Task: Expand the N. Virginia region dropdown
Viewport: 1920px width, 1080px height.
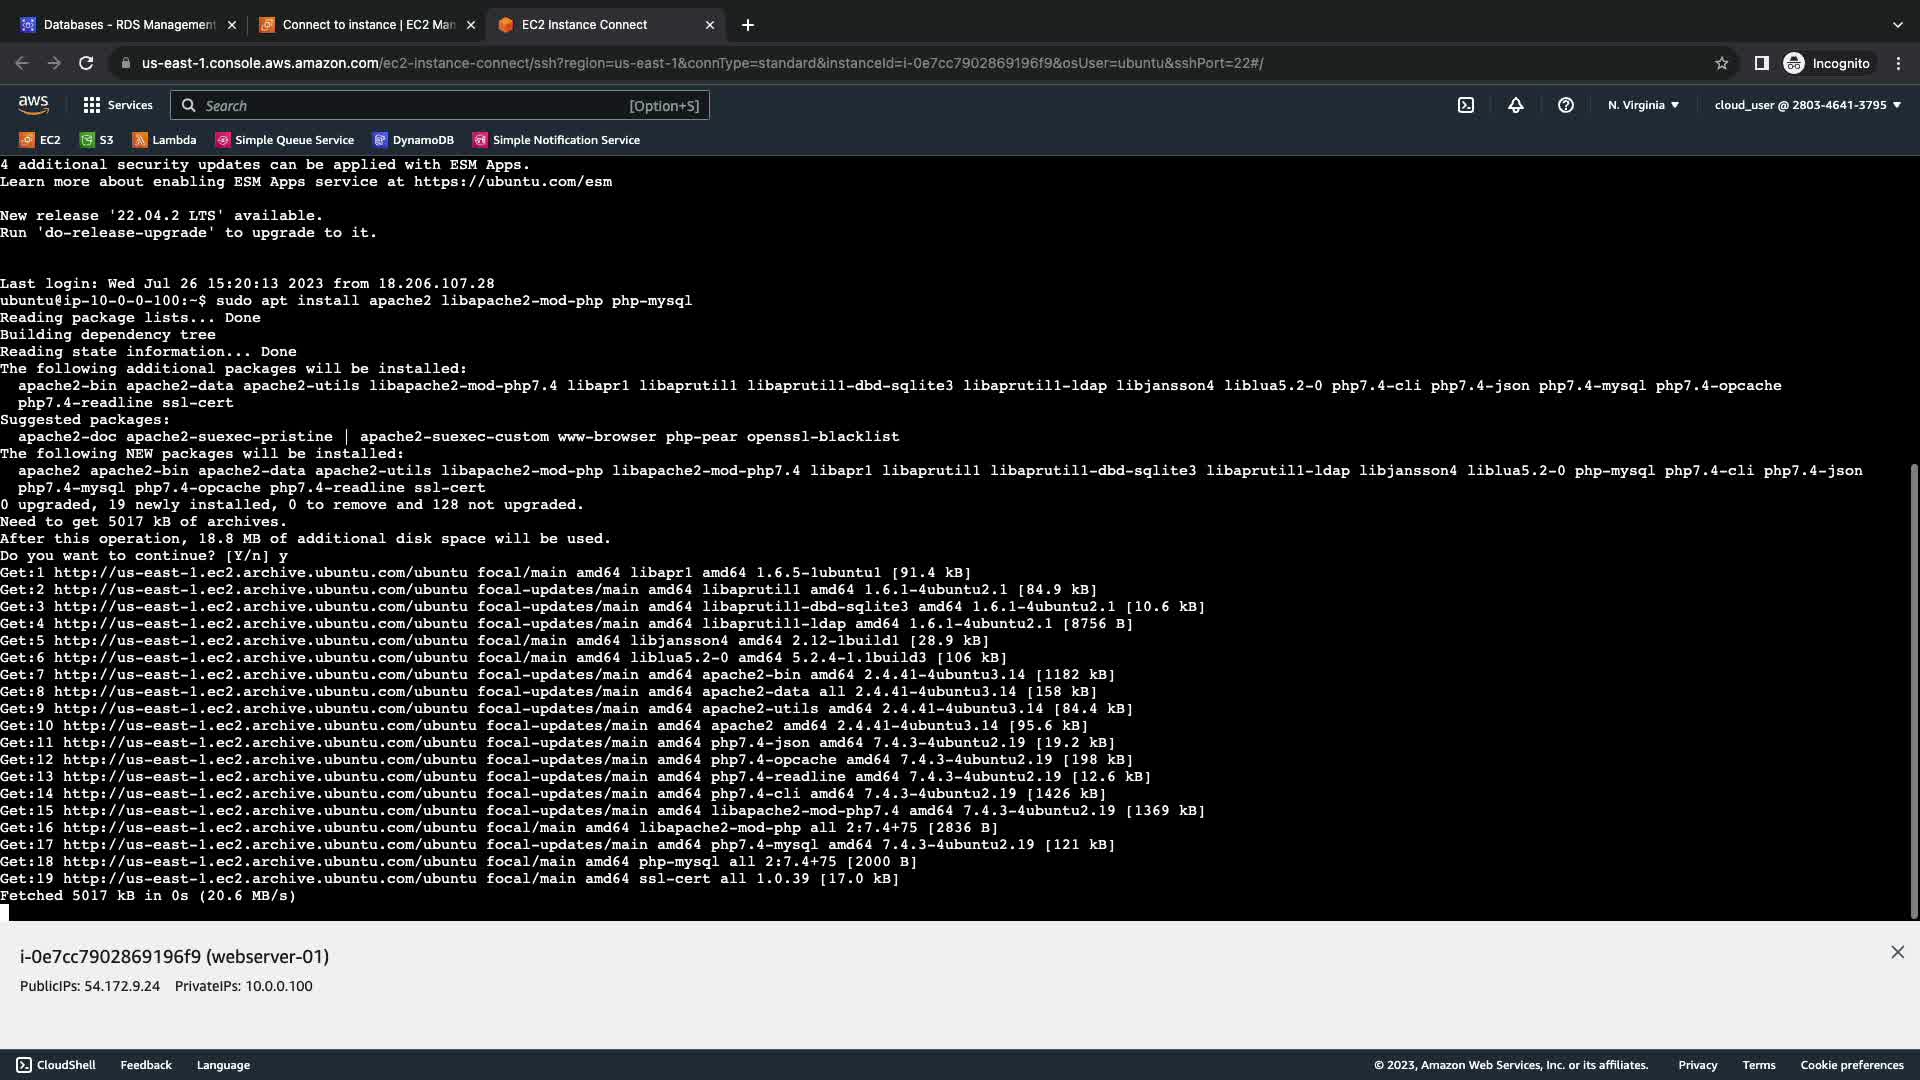Action: [x=1643, y=105]
